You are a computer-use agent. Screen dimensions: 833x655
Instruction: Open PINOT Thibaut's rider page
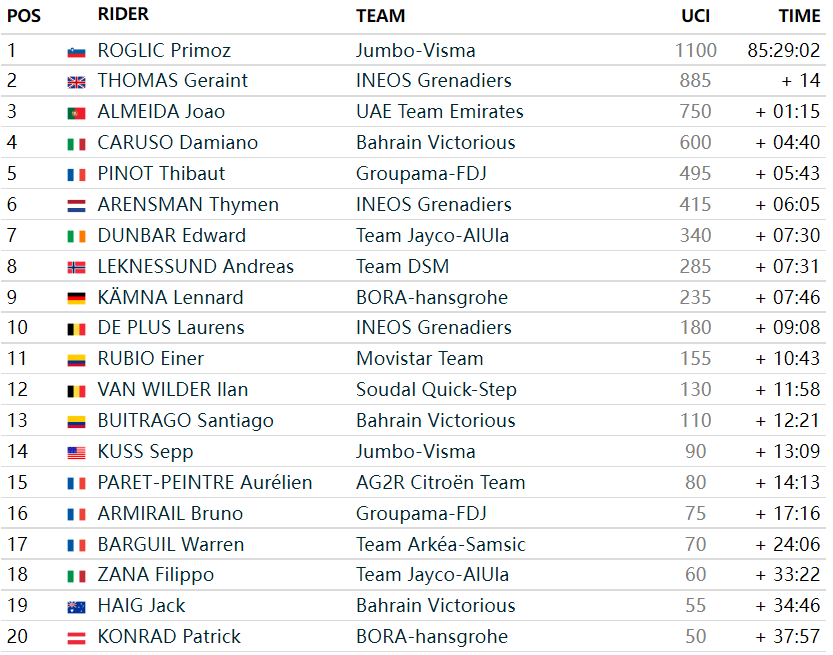pyautogui.click(x=161, y=173)
